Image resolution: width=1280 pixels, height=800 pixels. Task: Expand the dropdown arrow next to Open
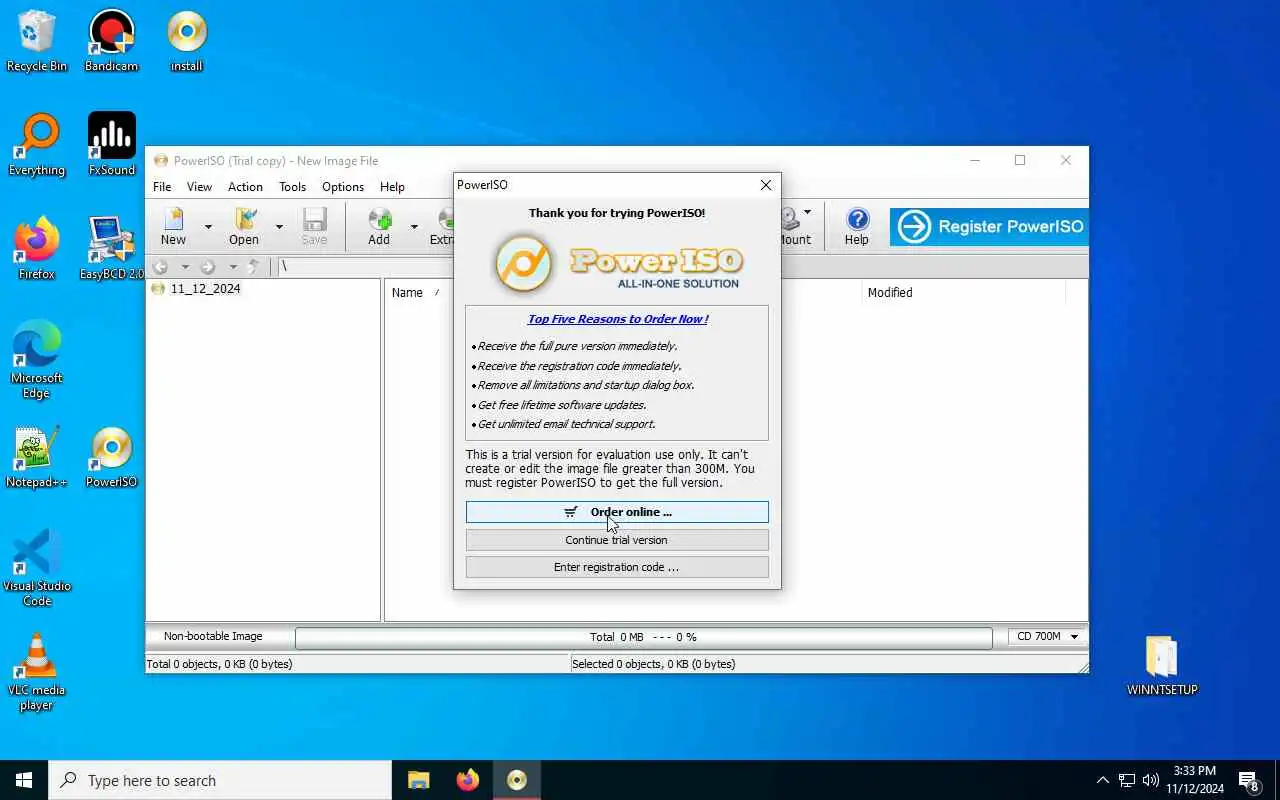point(279,227)
